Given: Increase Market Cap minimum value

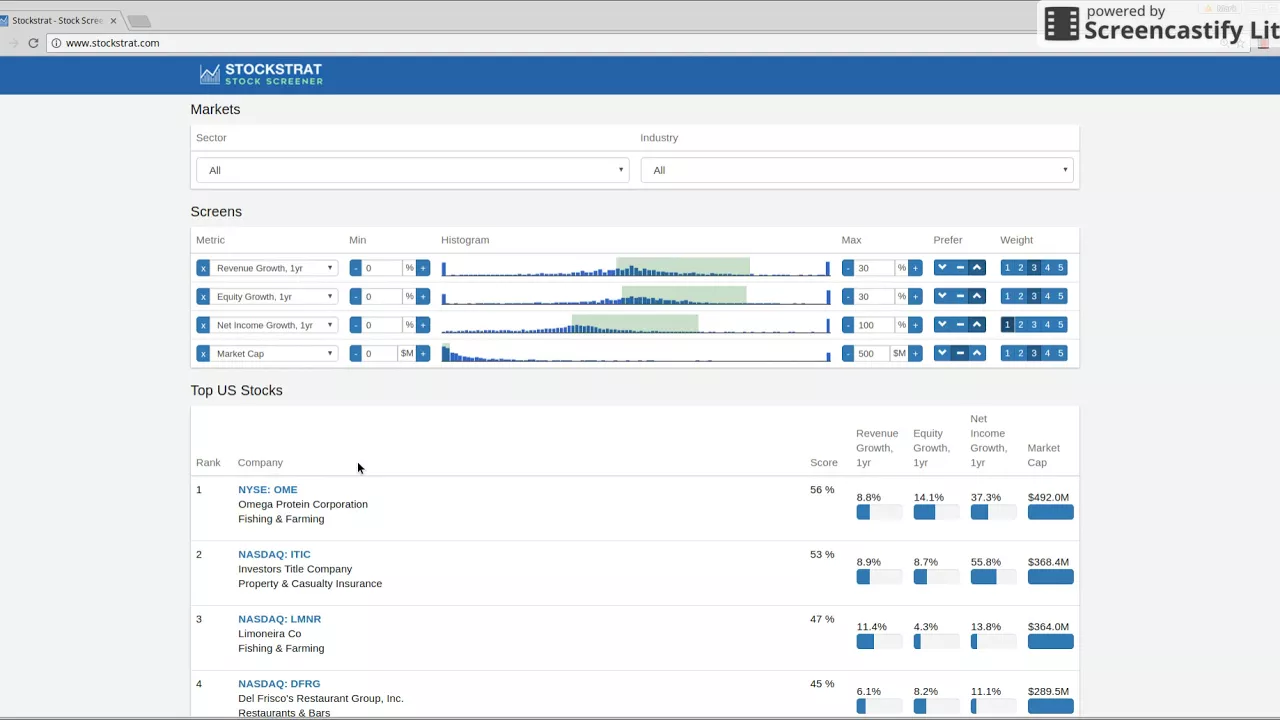Looking at the screenshot, I should pyautogui.click(x=423, y=353).
